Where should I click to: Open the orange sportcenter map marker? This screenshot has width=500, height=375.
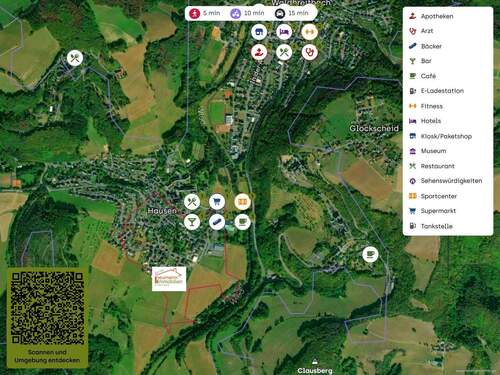[242, 202]
